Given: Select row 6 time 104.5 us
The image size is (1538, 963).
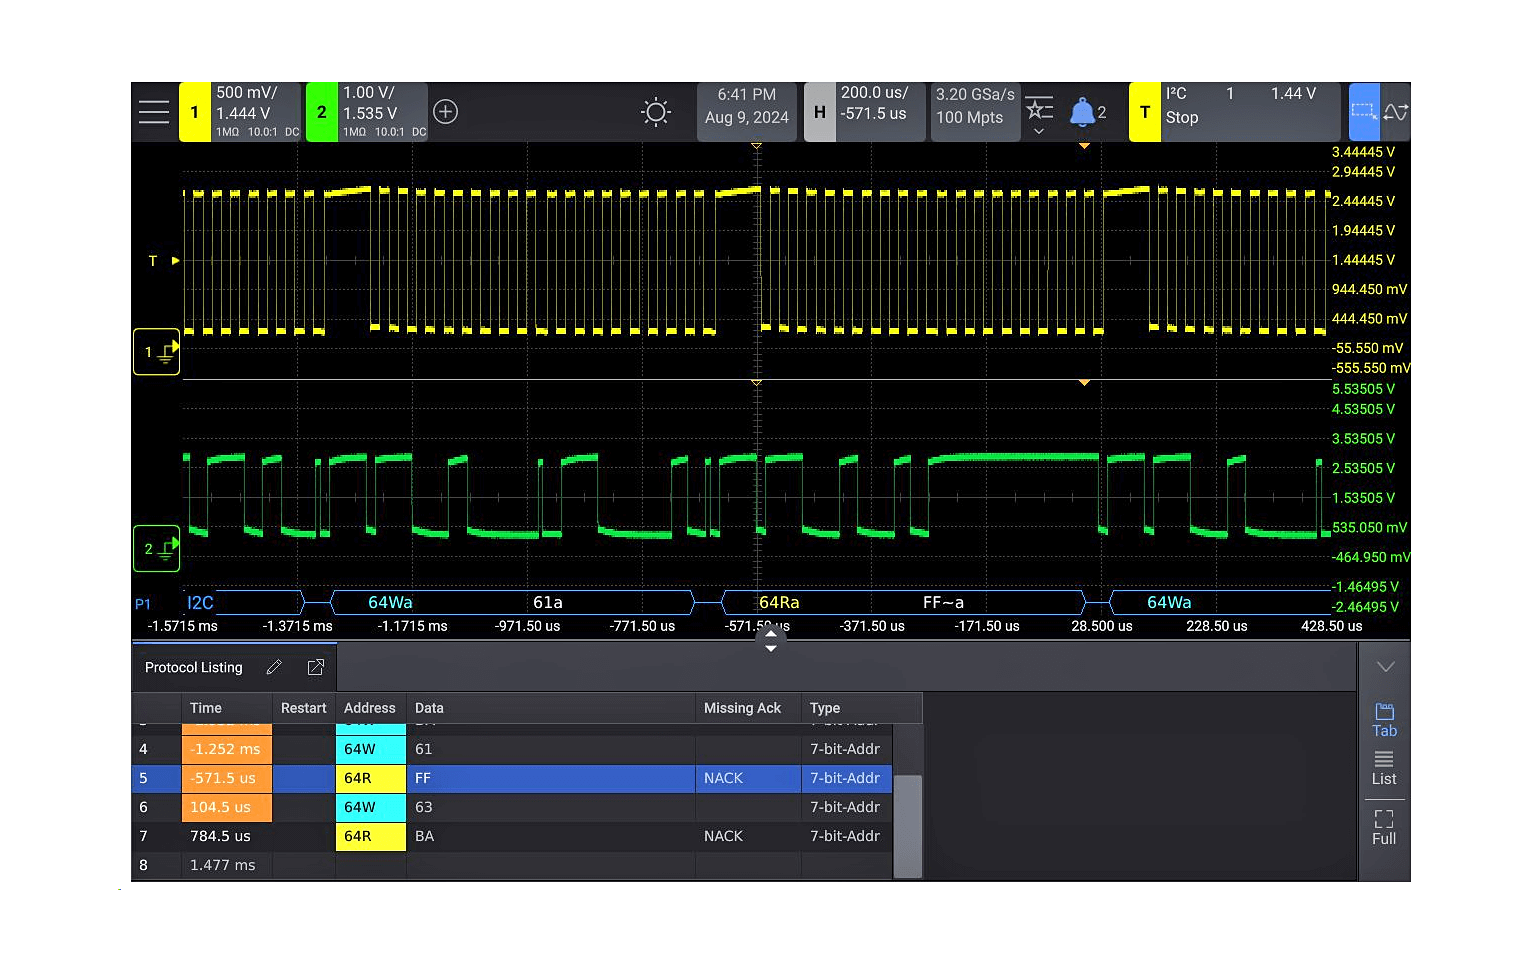Looking at the screenshot, I should (x=226, y=807).
